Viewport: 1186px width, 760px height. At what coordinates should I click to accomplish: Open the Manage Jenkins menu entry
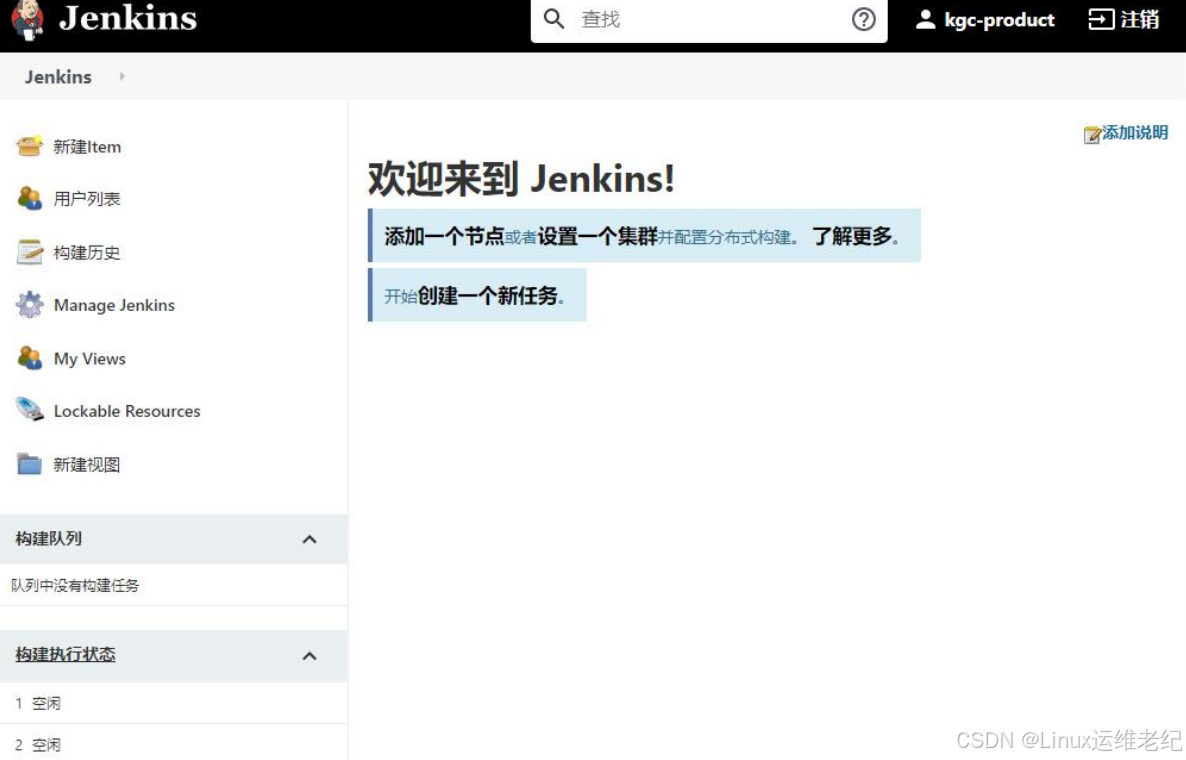click(x=114, y=306)
